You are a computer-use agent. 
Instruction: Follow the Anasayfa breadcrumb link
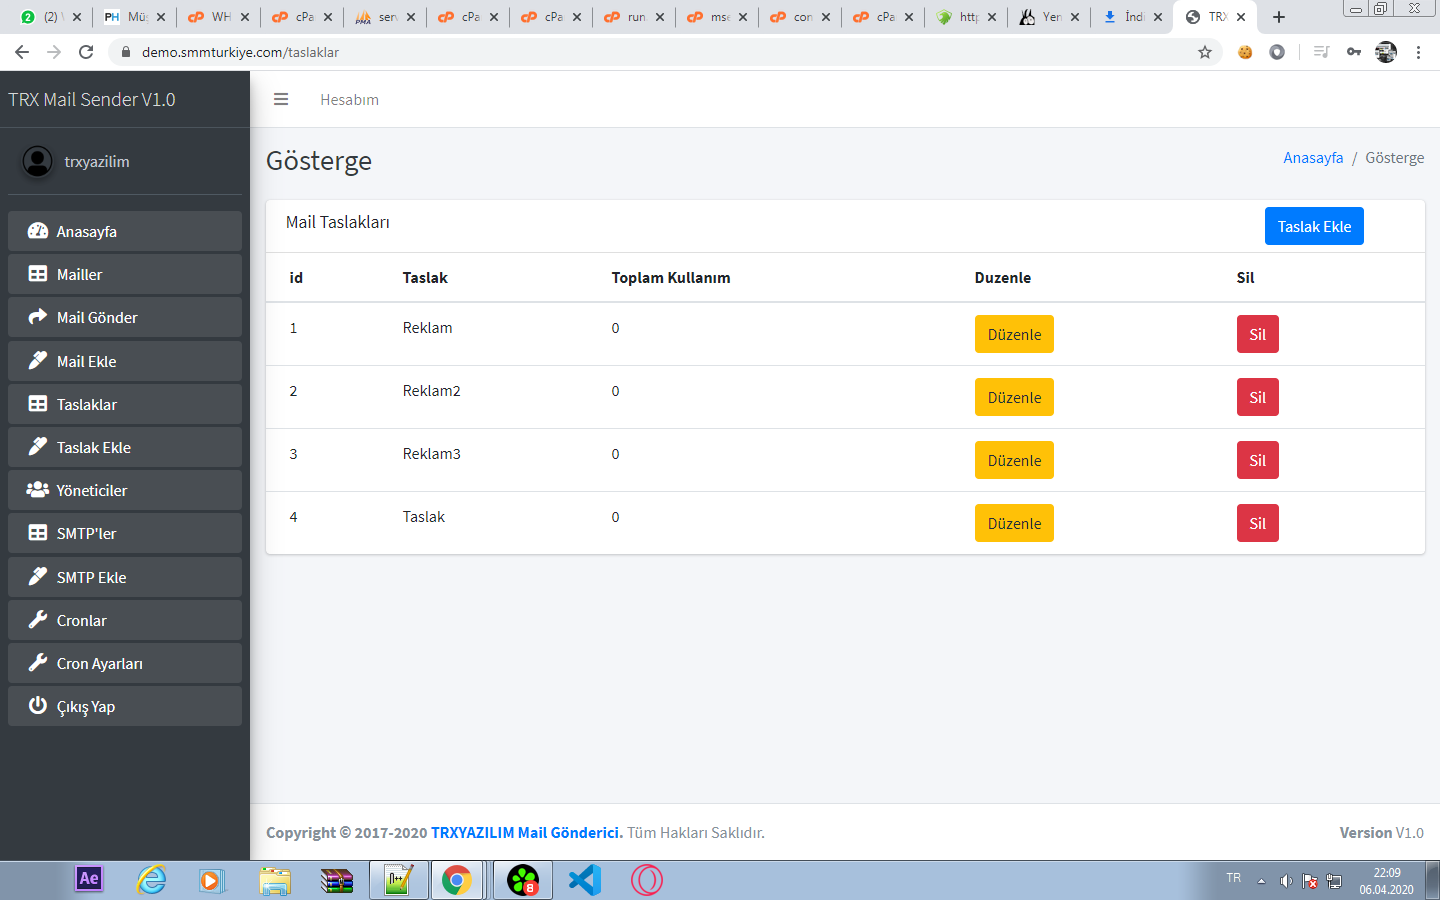tap(1313, 158)
